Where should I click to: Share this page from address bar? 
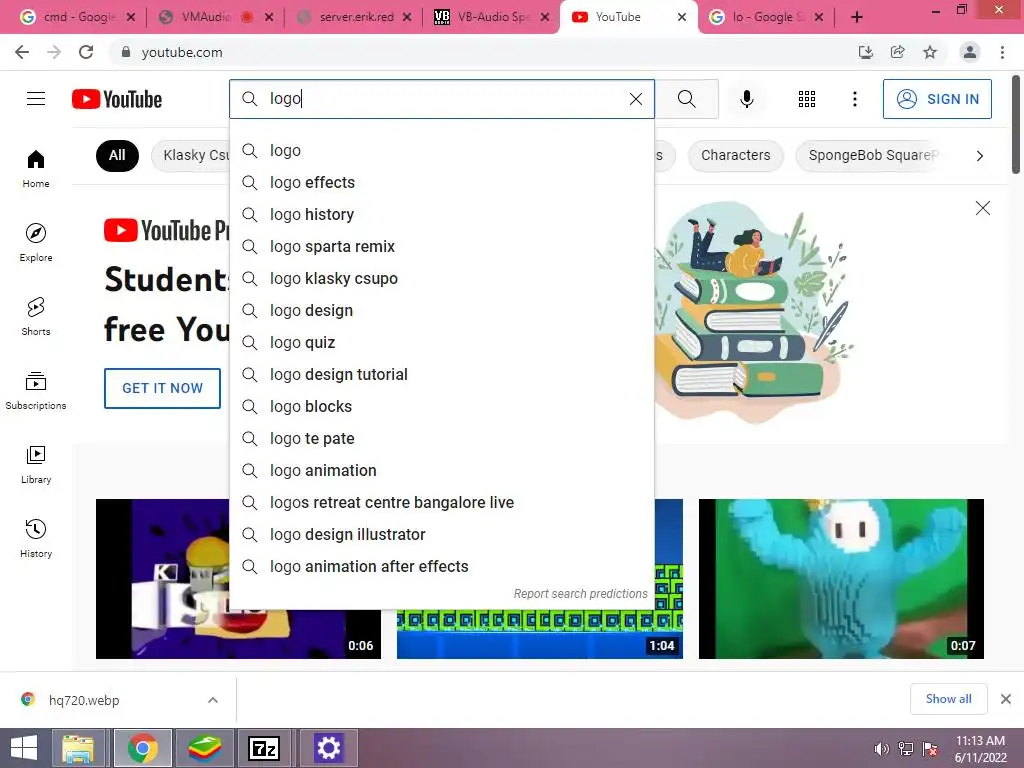(898, 52)
